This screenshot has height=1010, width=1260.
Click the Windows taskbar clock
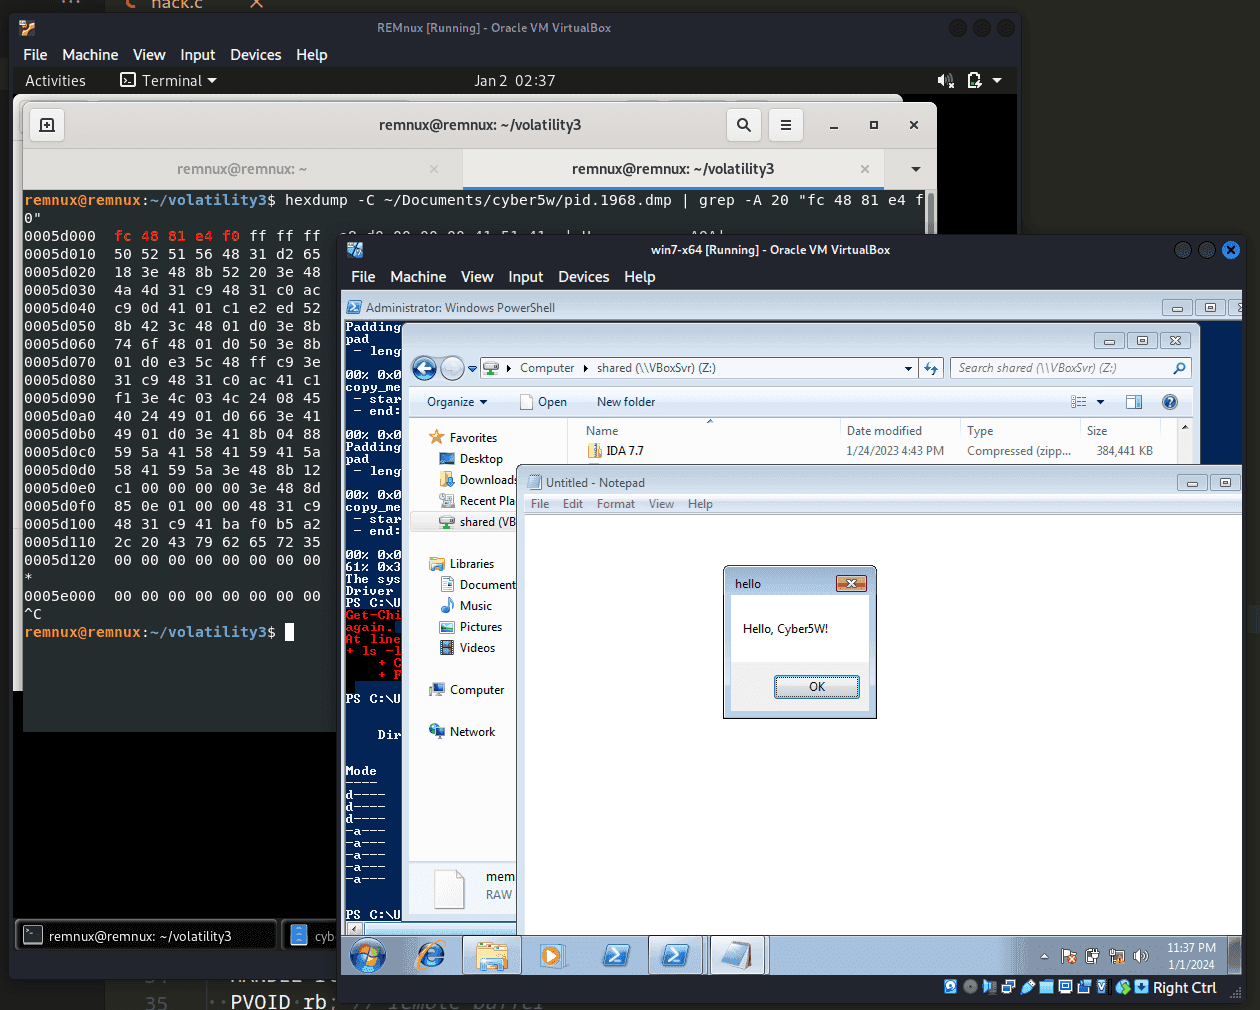[x=1191, y=956]
